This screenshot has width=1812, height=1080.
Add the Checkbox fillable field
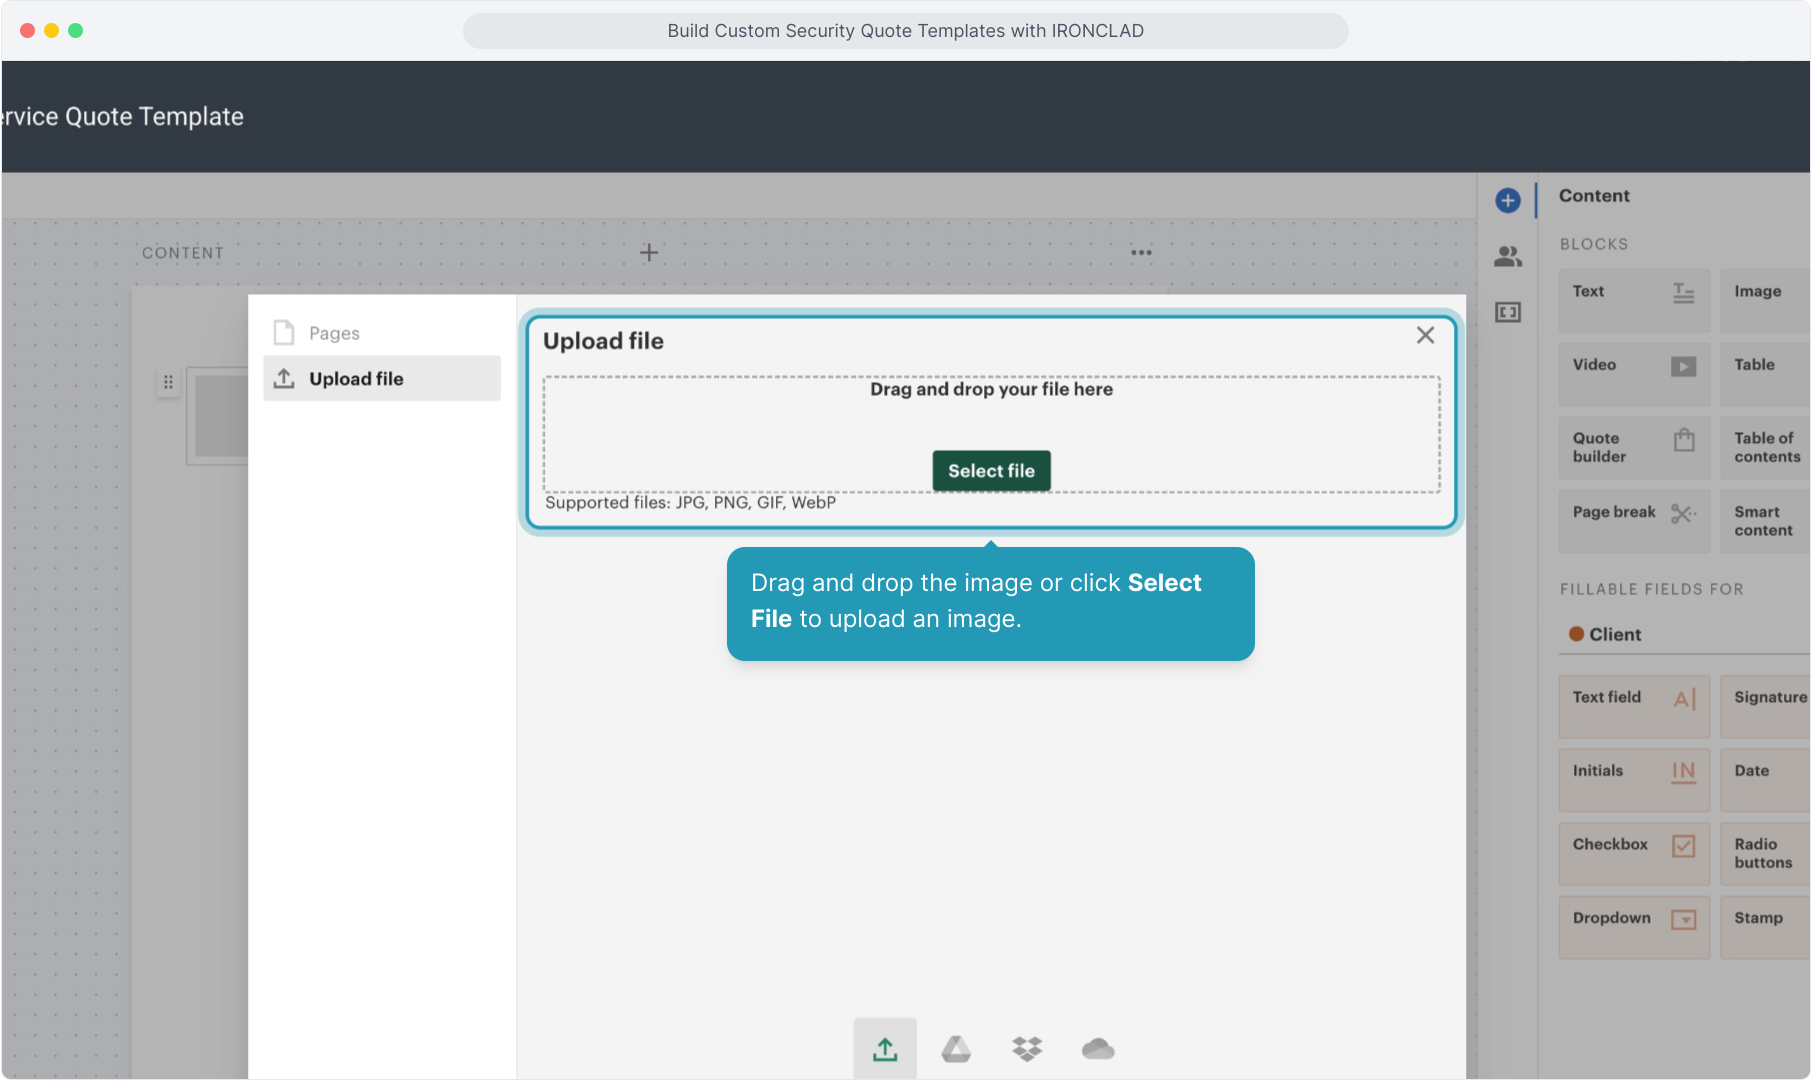click(x=1633, y=852)
